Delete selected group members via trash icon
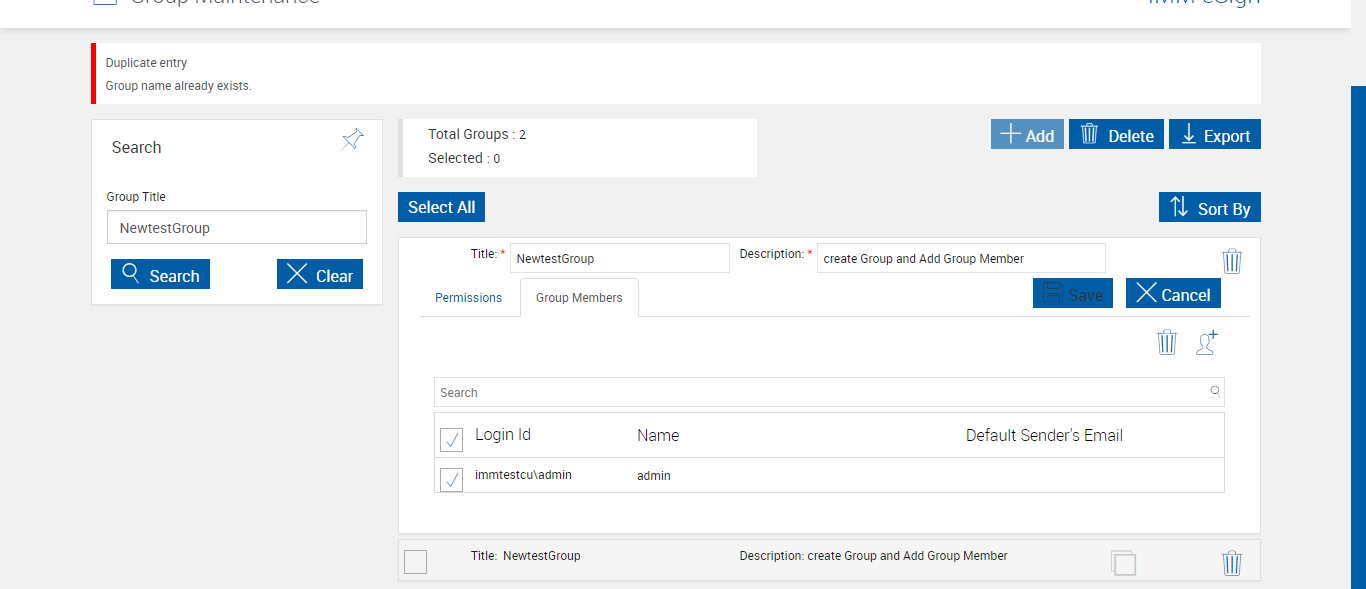1366x589 pixels. 1167,342
